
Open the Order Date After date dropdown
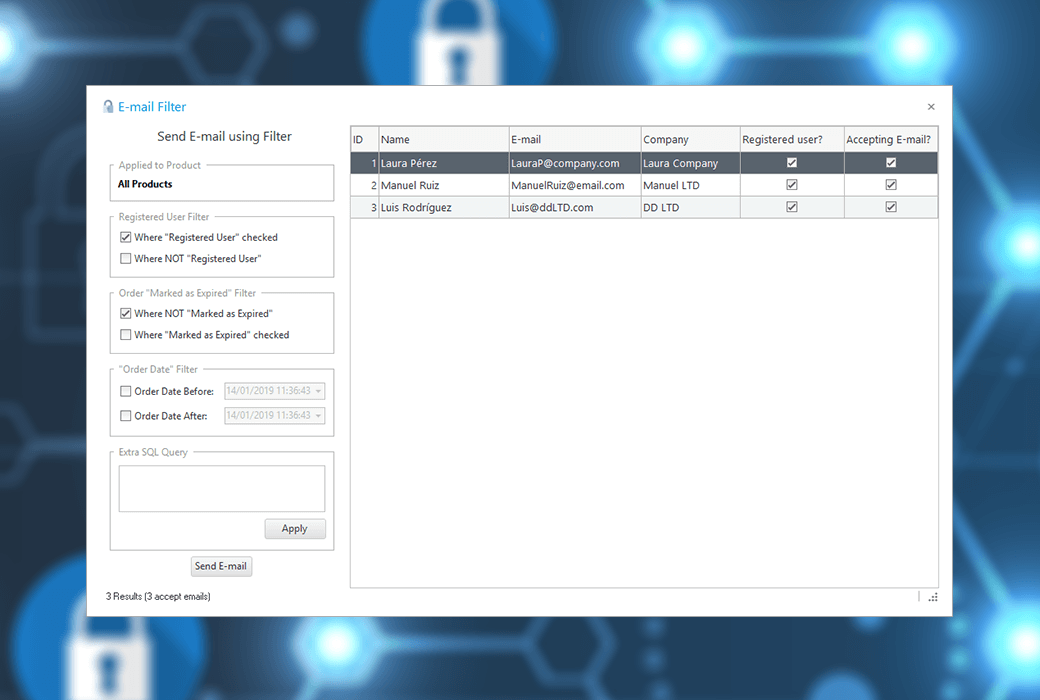[318, 416]
